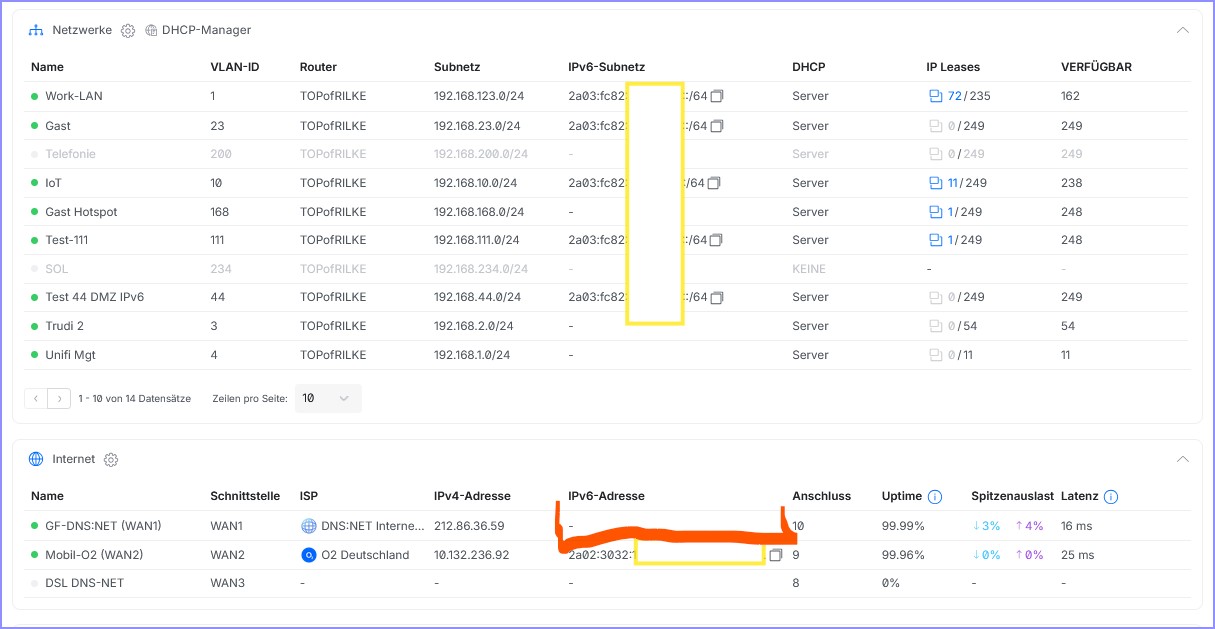Image resolution: width=1215 pixels, height=629 pixels.
Task: Open Unifi Mgt IP leases icon
Action: [x=935, y=355]
